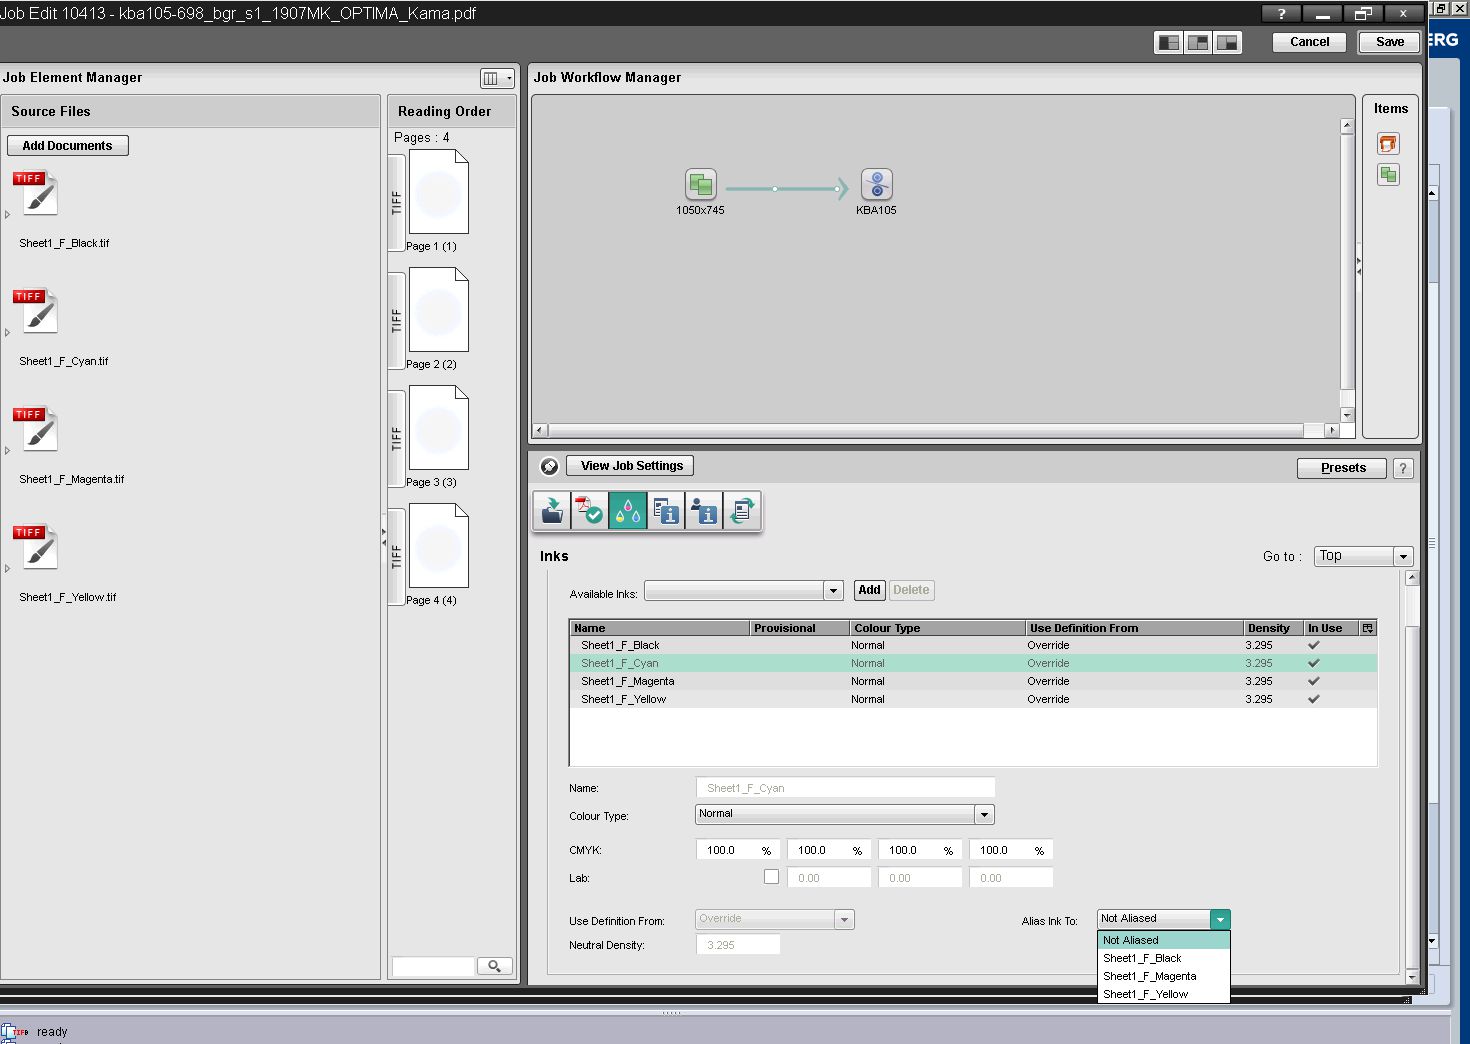Image resolution: width=1470 pixels, height=1044 pixels.
Task: Expand the Sheet1_F_Yellow.tif source file
Action: coord(7,568)
